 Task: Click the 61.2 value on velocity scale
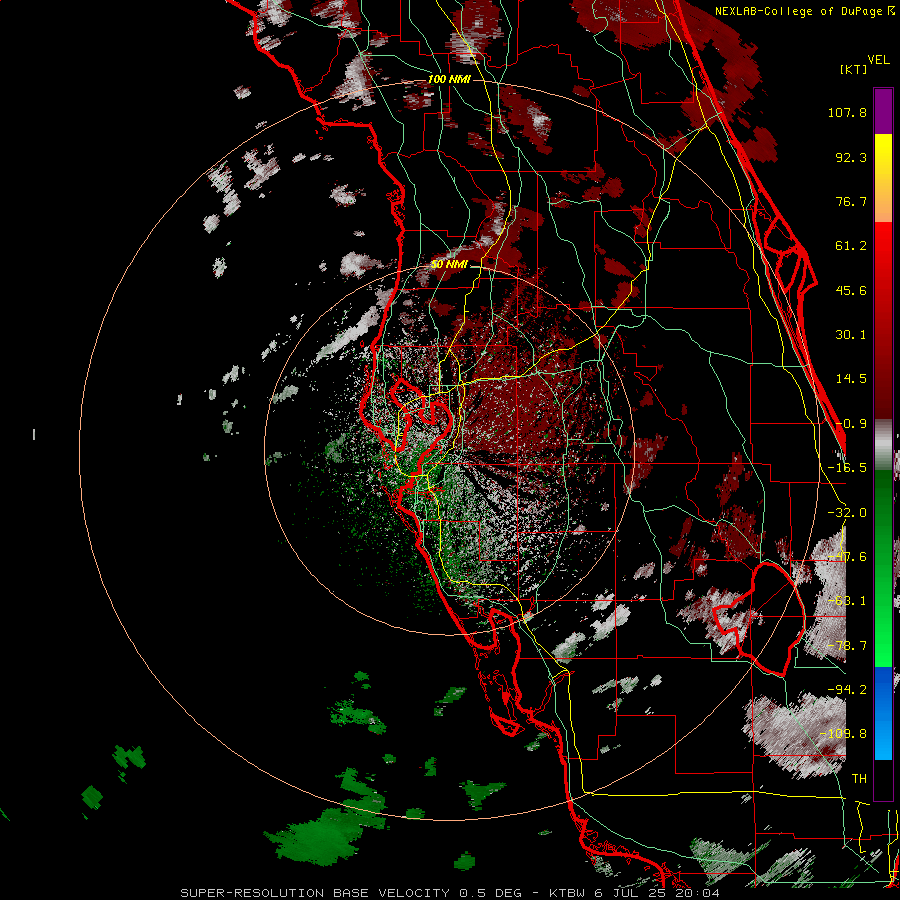[x=851, y=246]
